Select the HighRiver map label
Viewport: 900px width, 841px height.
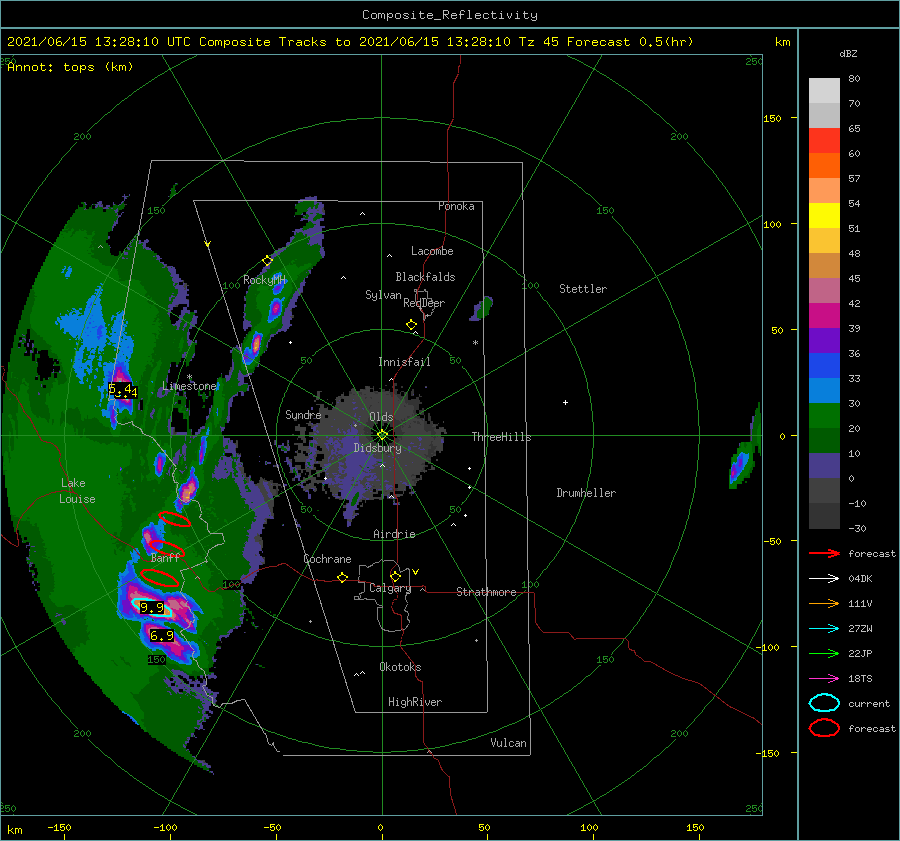pyautogui.click(x=415, y=702)
